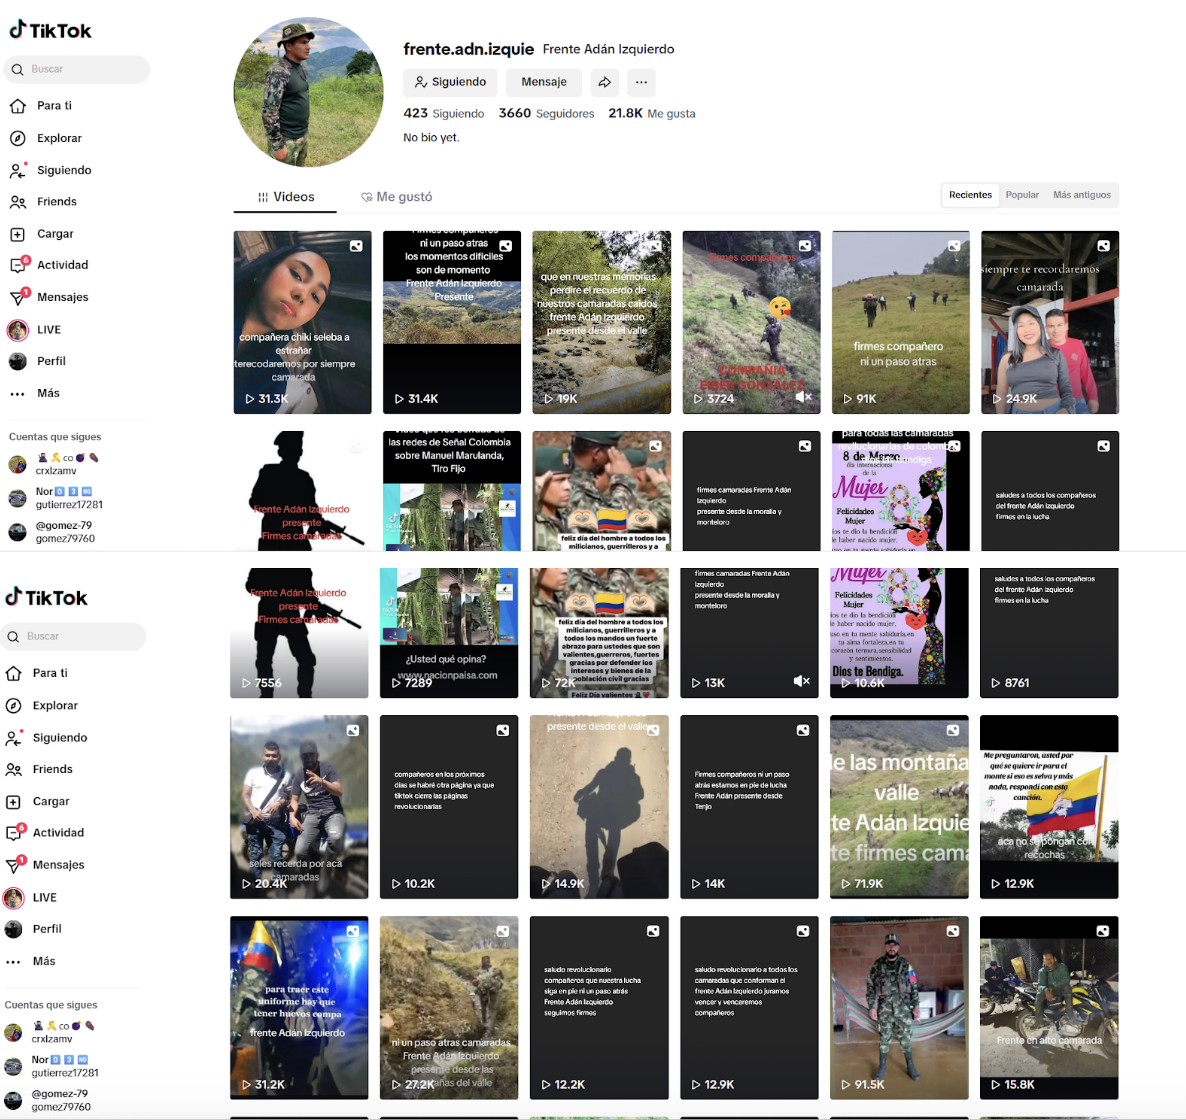
Task: Click the grid icon on the Videos tab
Action: (x=263, y=197)
